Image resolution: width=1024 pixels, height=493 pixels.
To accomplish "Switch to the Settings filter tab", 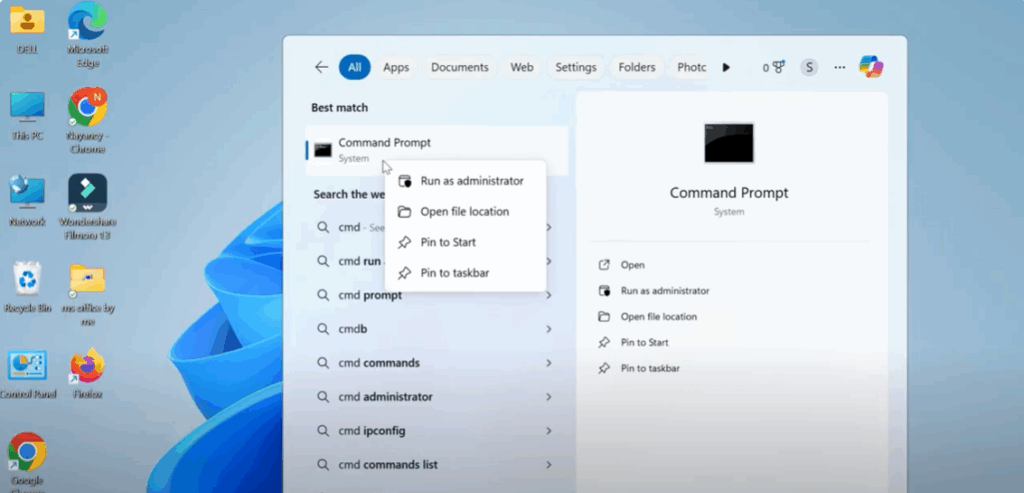I will 576,67.
